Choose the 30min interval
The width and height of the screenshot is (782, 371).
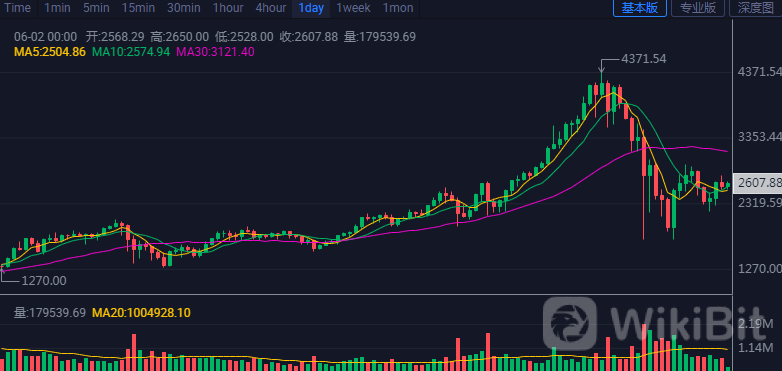(x=184, y=8)
